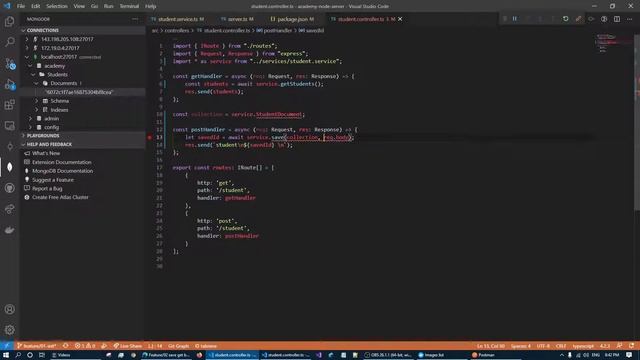The image size is (640, 360).
Task: Open the Go menu
Action: tap(94, 6)
